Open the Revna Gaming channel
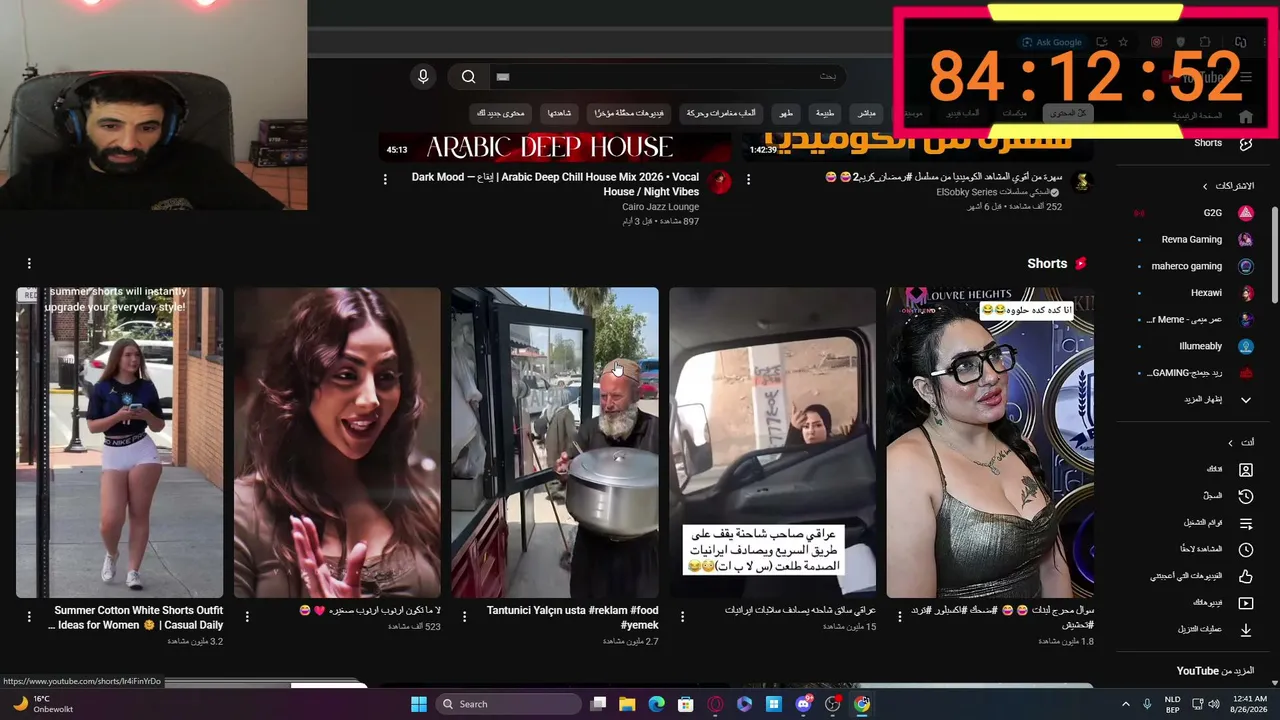 tap(1192, 240)
